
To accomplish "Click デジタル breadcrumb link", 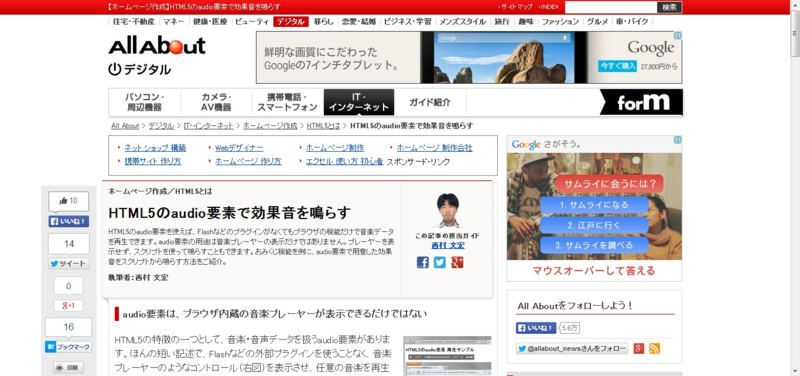I will coord(161,126).
